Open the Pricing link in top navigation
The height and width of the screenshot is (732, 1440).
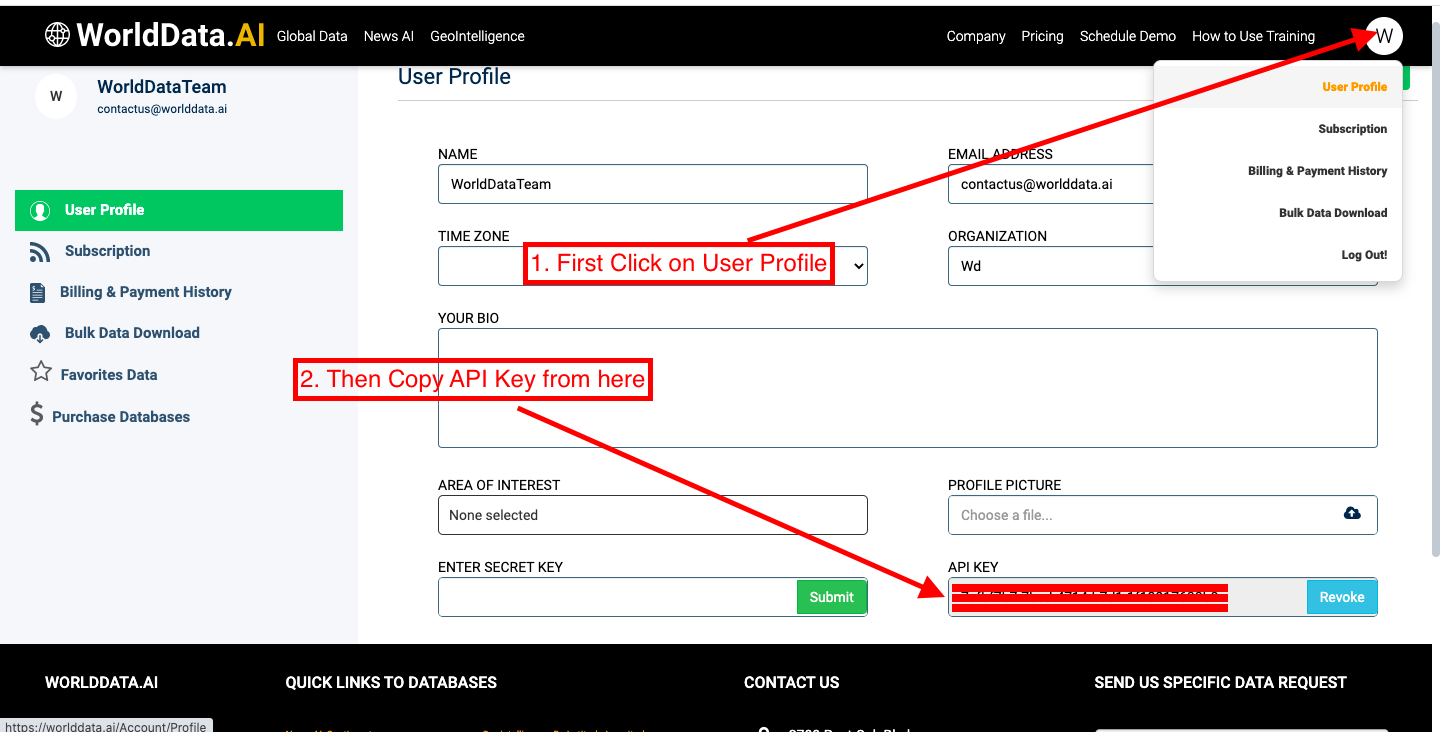pos(1042,36)
